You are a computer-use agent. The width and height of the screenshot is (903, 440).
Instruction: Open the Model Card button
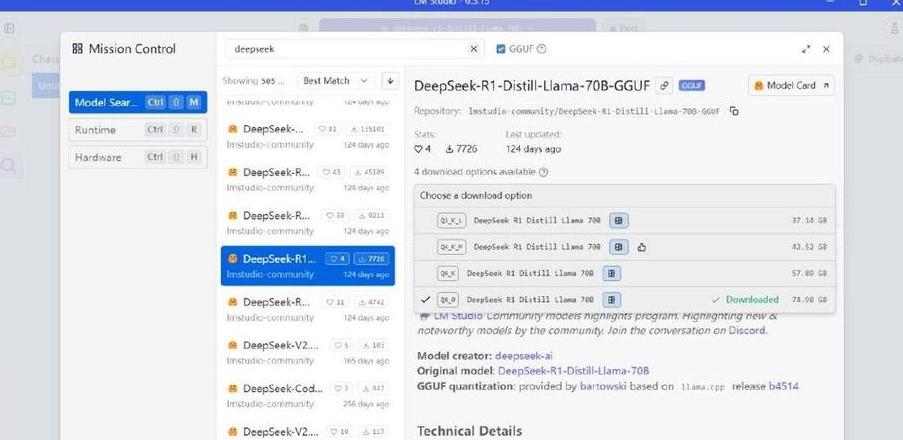click(791, 85)
